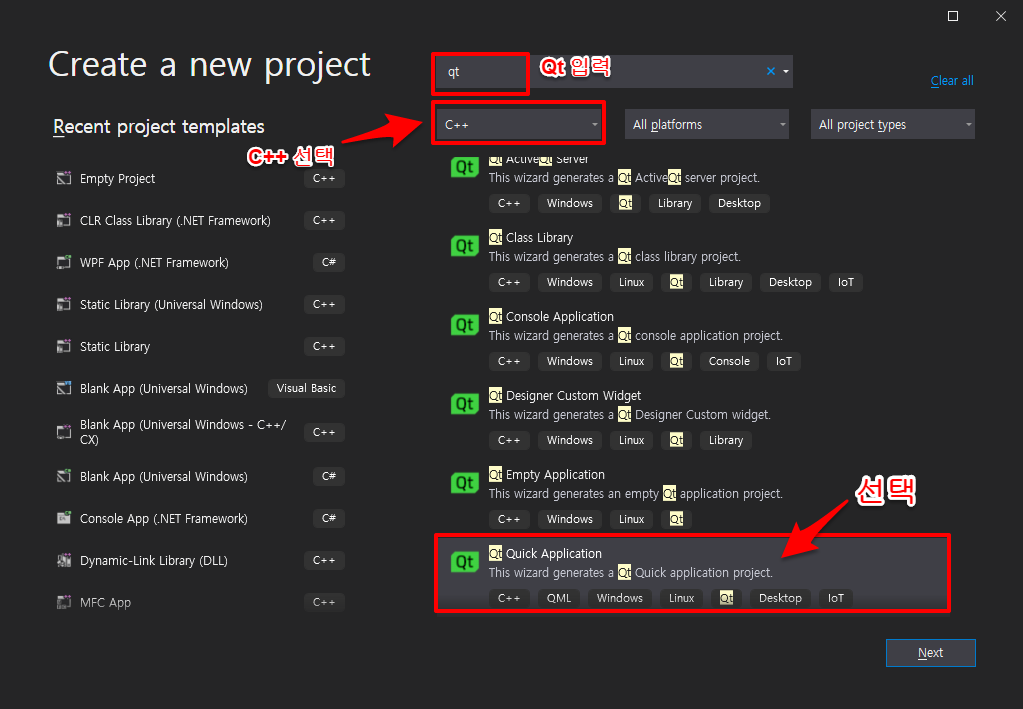Click Desktop tag on Qt Quick Application
Screen dimensions: 1023x709
coord(780,598)
